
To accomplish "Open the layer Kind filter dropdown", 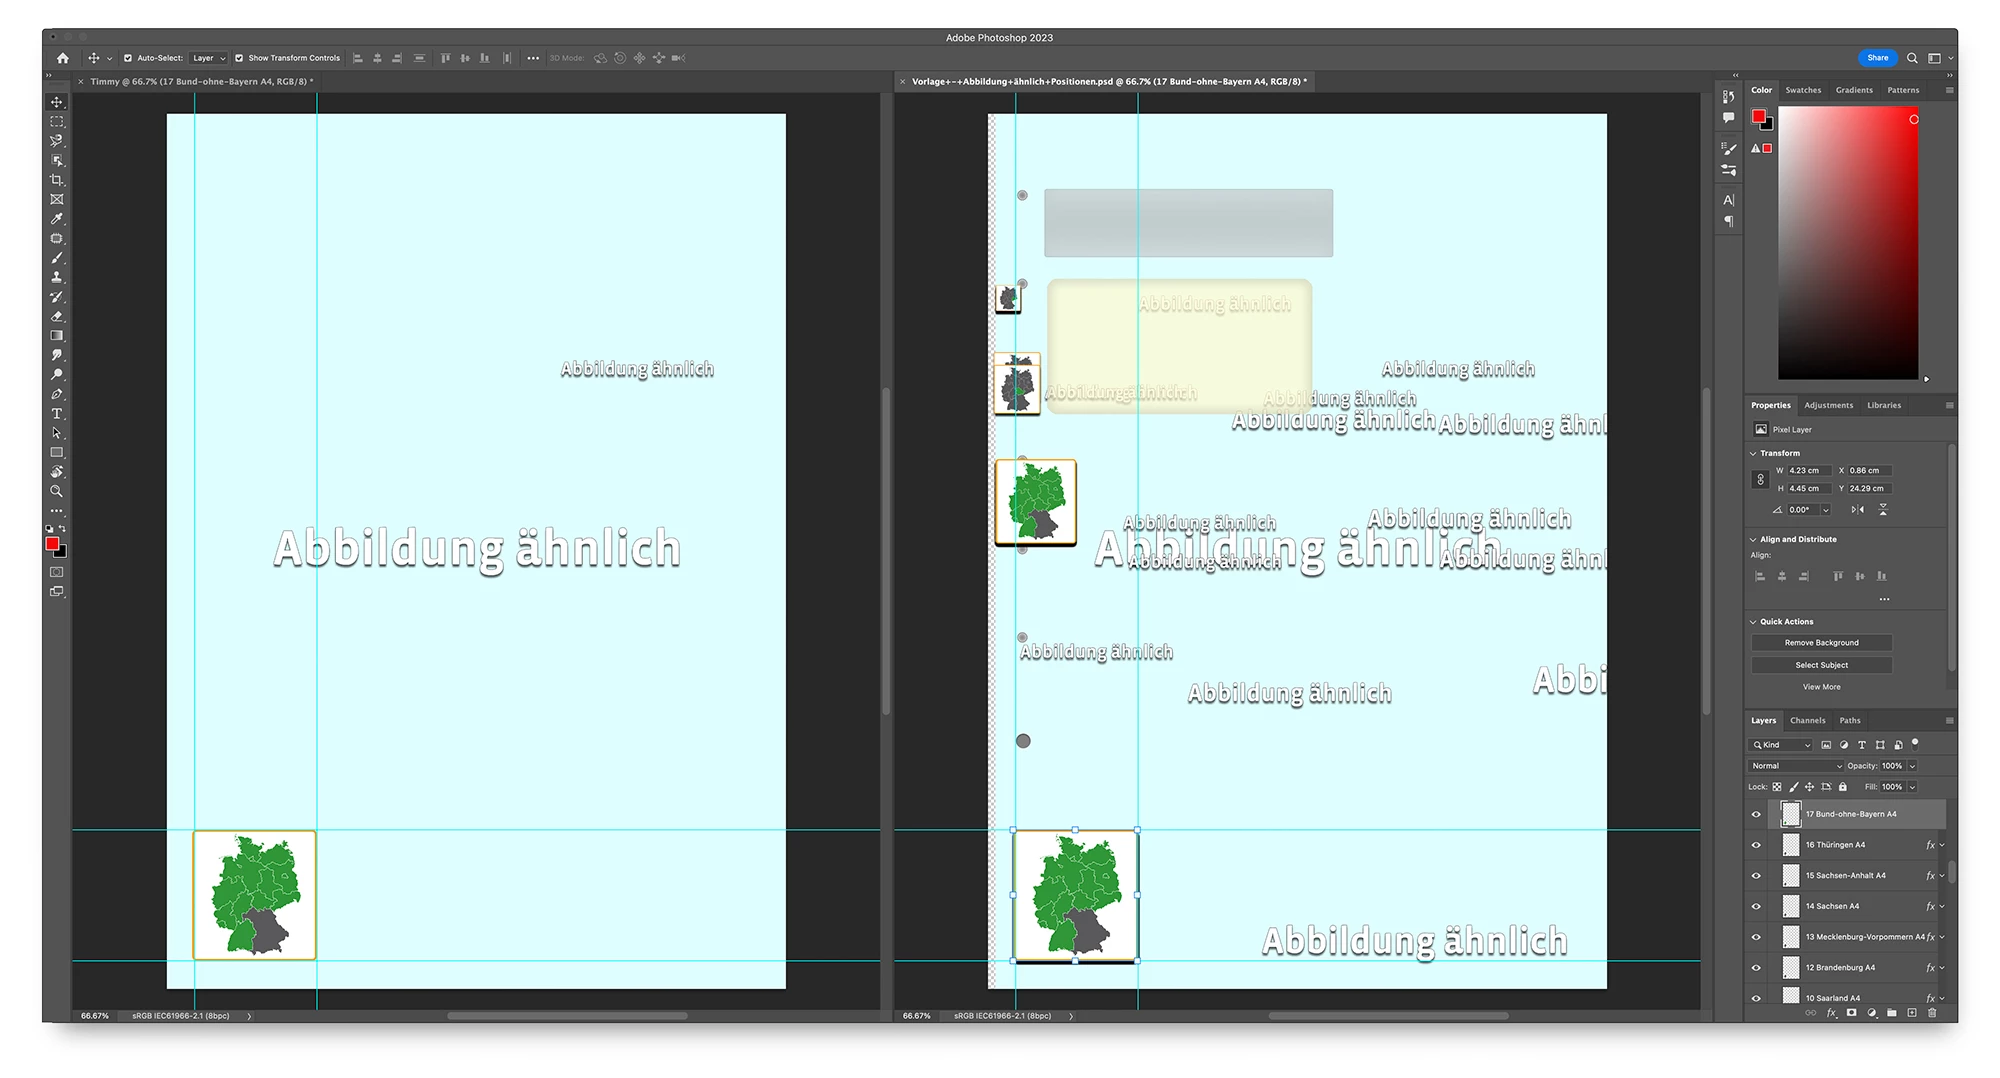I will click(1782, 745).
